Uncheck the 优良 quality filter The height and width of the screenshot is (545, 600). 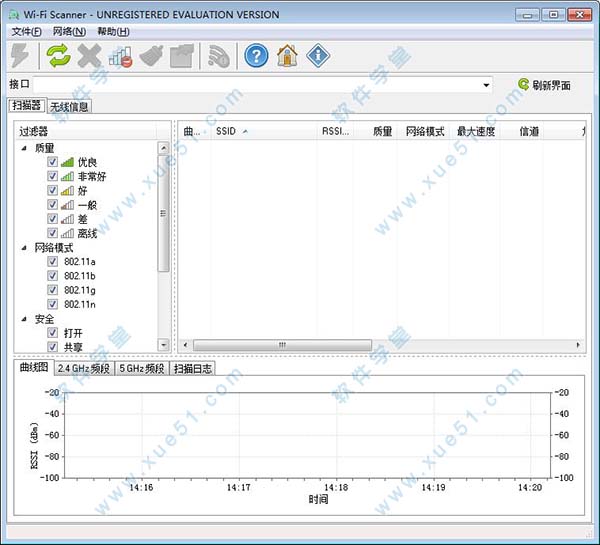click(52, 162)
